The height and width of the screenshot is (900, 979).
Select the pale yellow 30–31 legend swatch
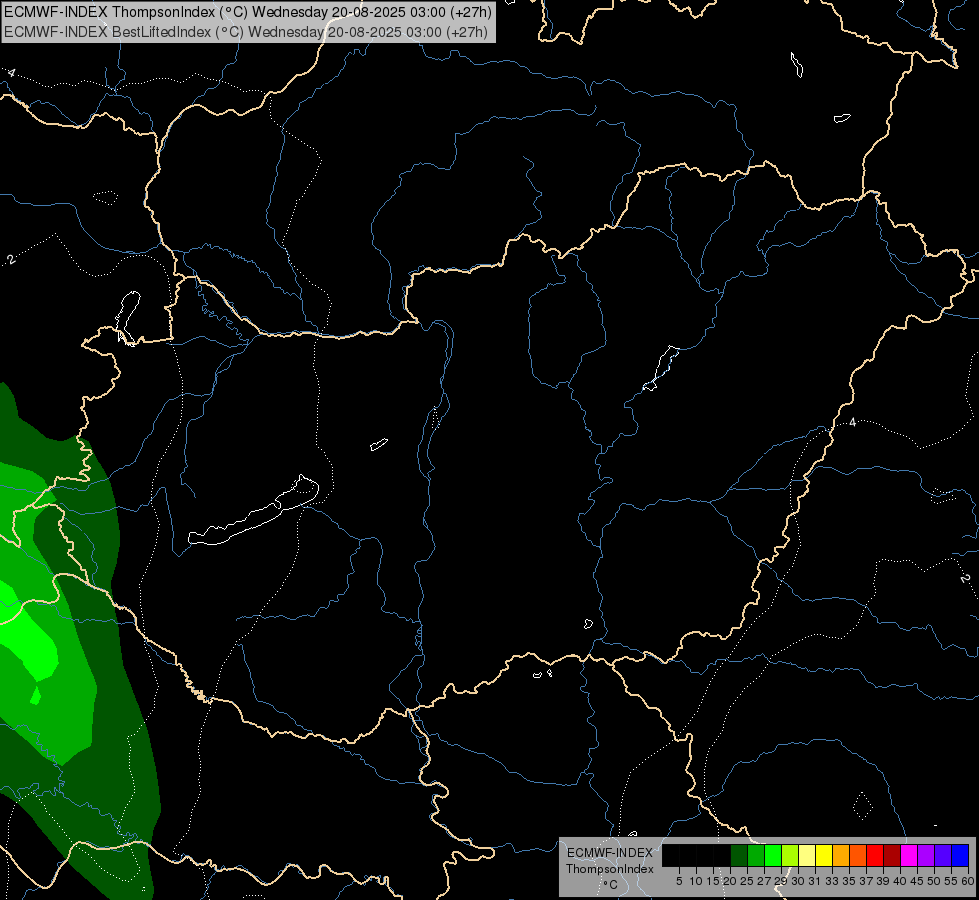807,856
